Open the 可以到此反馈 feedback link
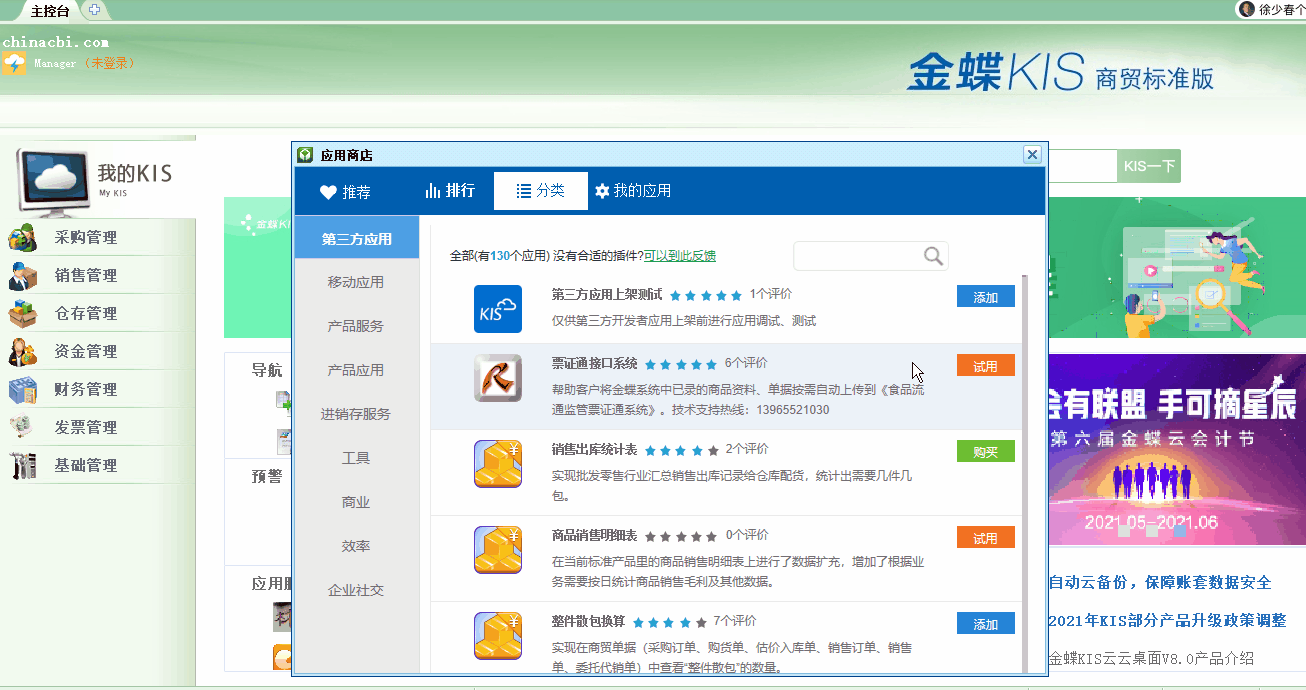 pos(680,256)
